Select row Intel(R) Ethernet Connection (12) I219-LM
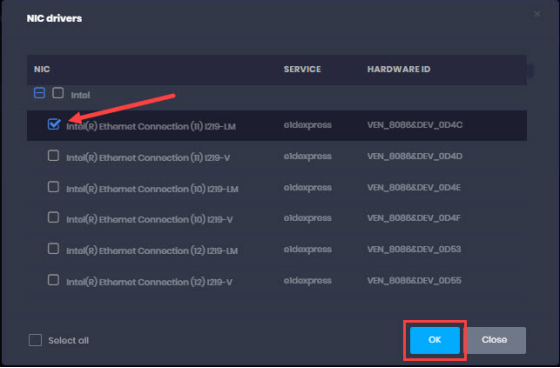 277,249
